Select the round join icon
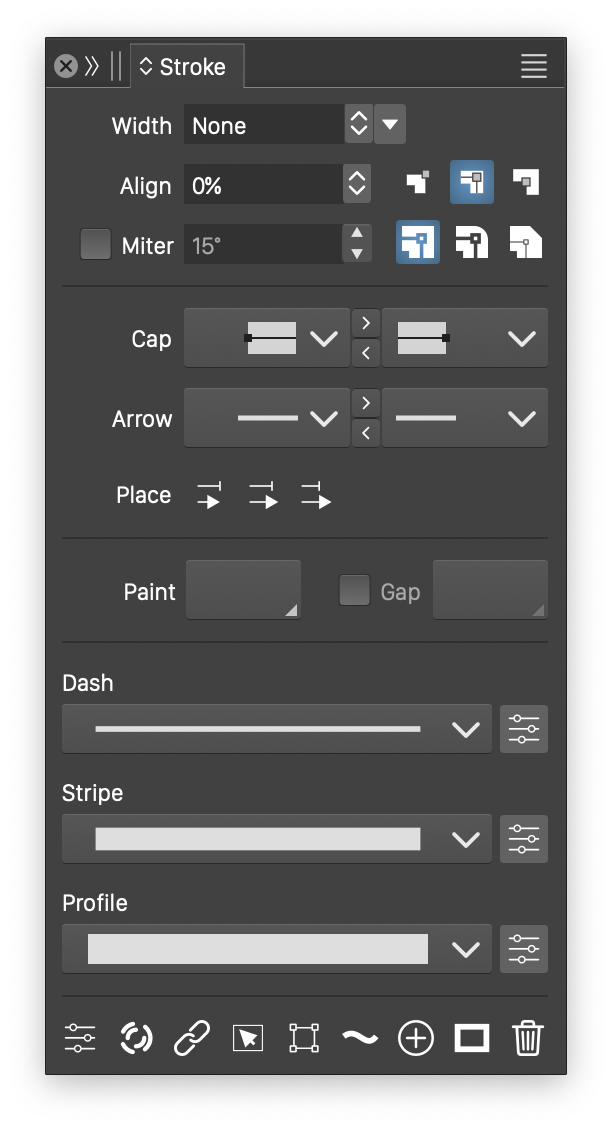The image size is (612, 1128). click(x=472, y=243)
